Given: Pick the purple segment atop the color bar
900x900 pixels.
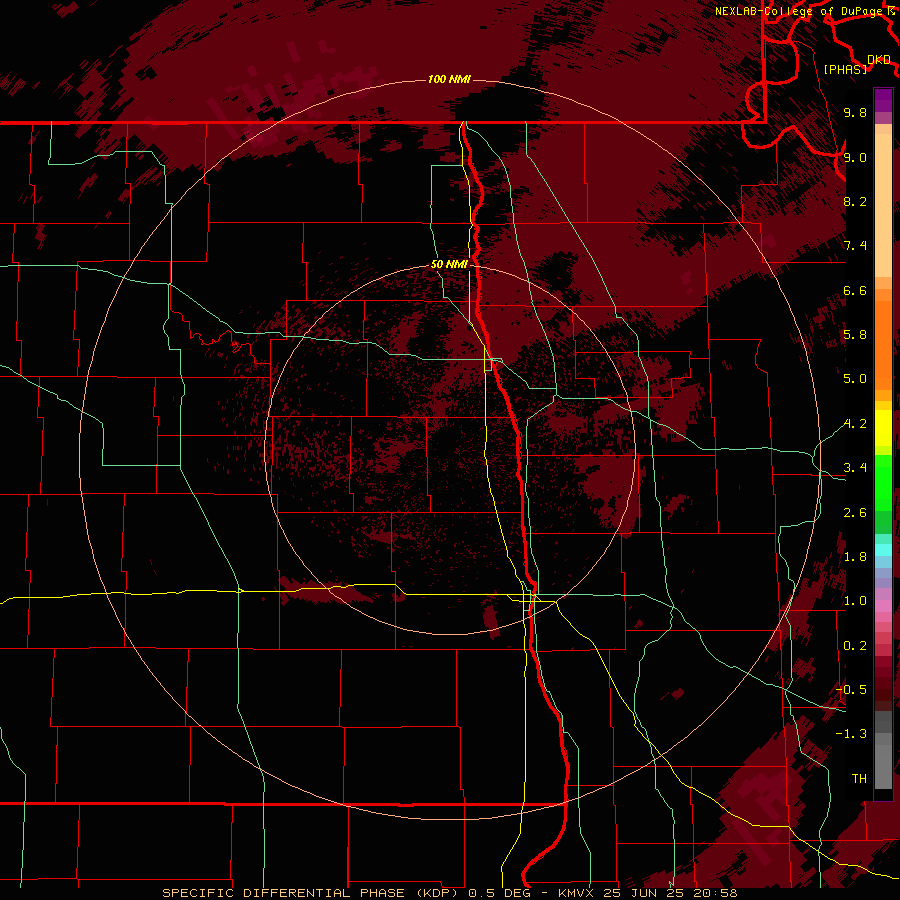Looking at the screenshot, I should [883, 100].
